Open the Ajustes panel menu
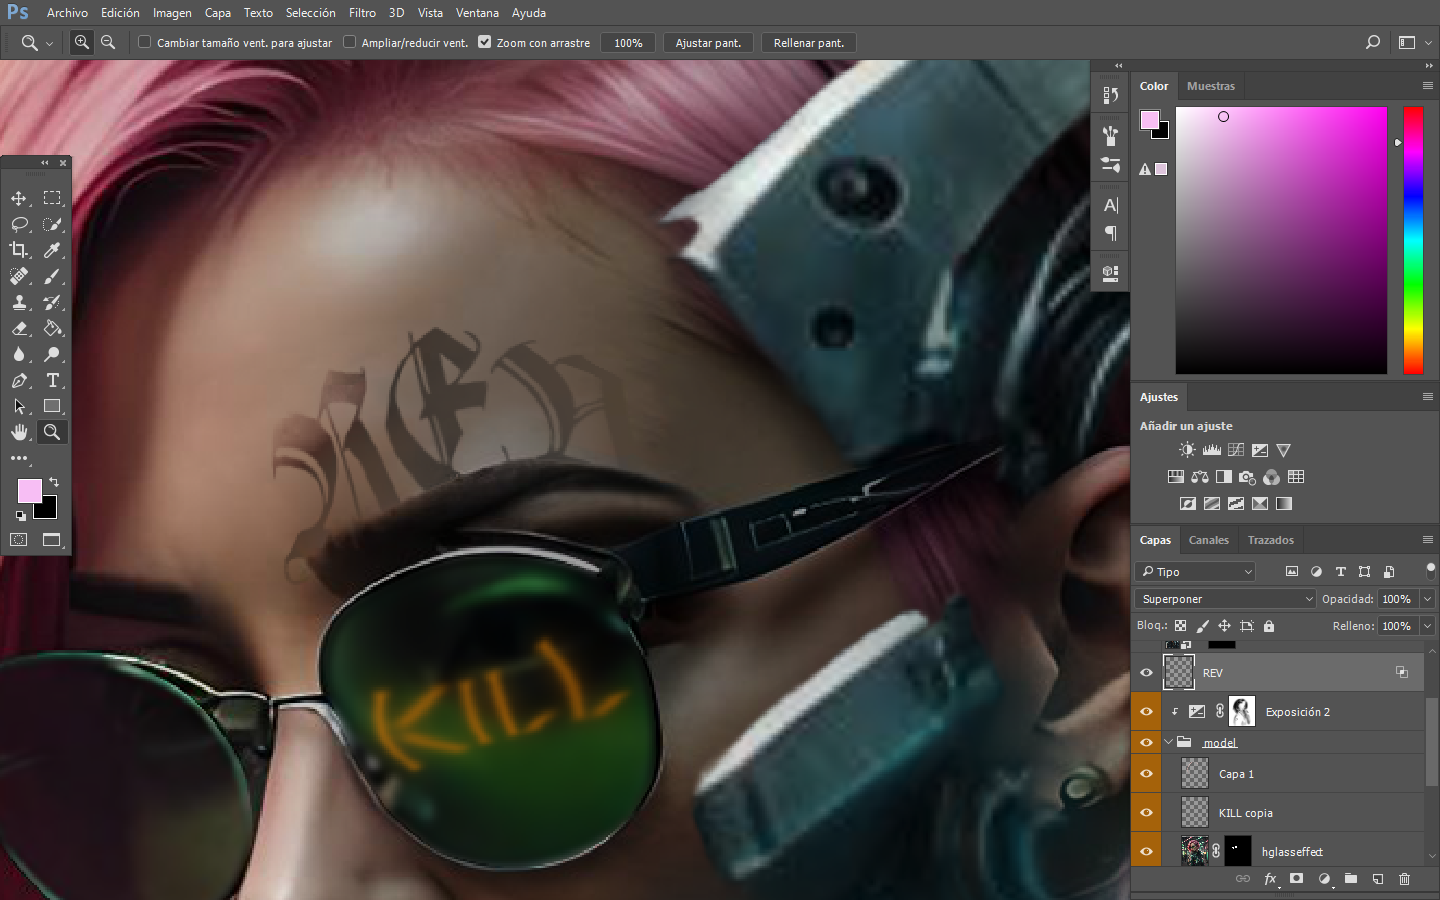Screen dimensions: 1440x900 [1428, 397]
